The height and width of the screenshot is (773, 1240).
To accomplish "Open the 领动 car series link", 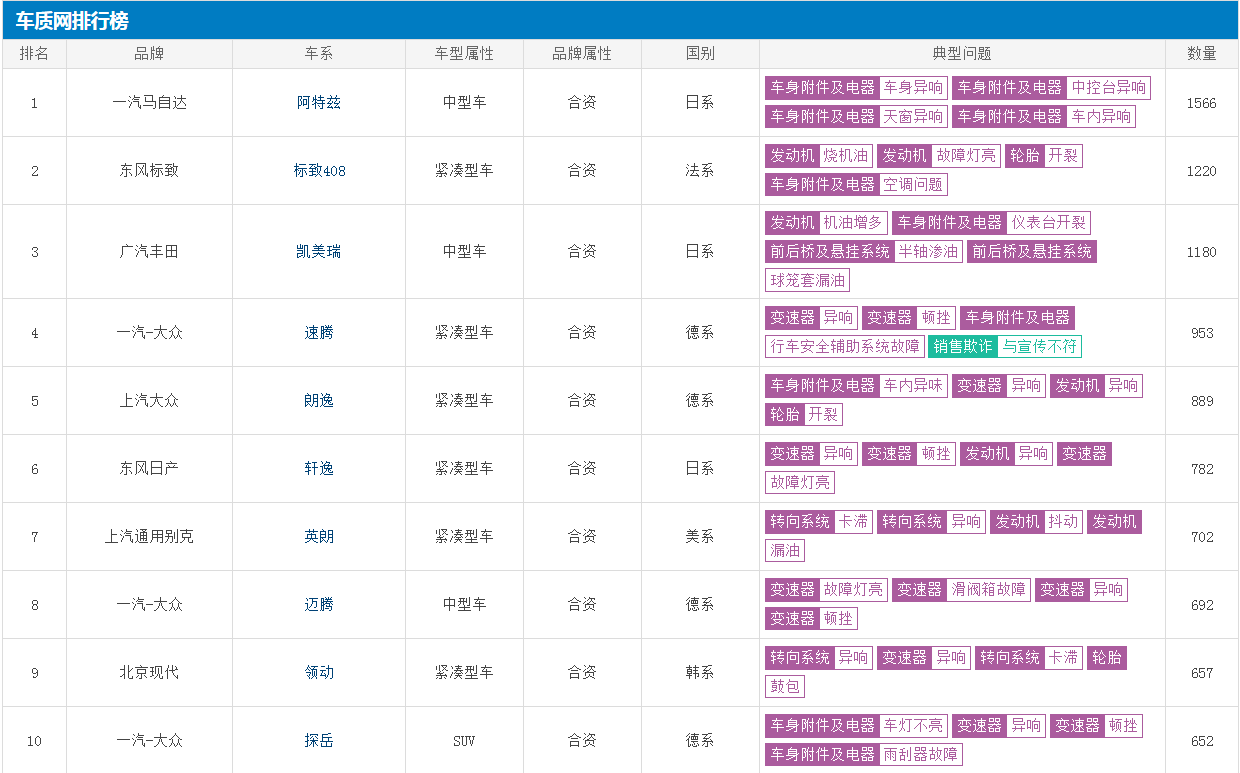I will pos(319,672).
